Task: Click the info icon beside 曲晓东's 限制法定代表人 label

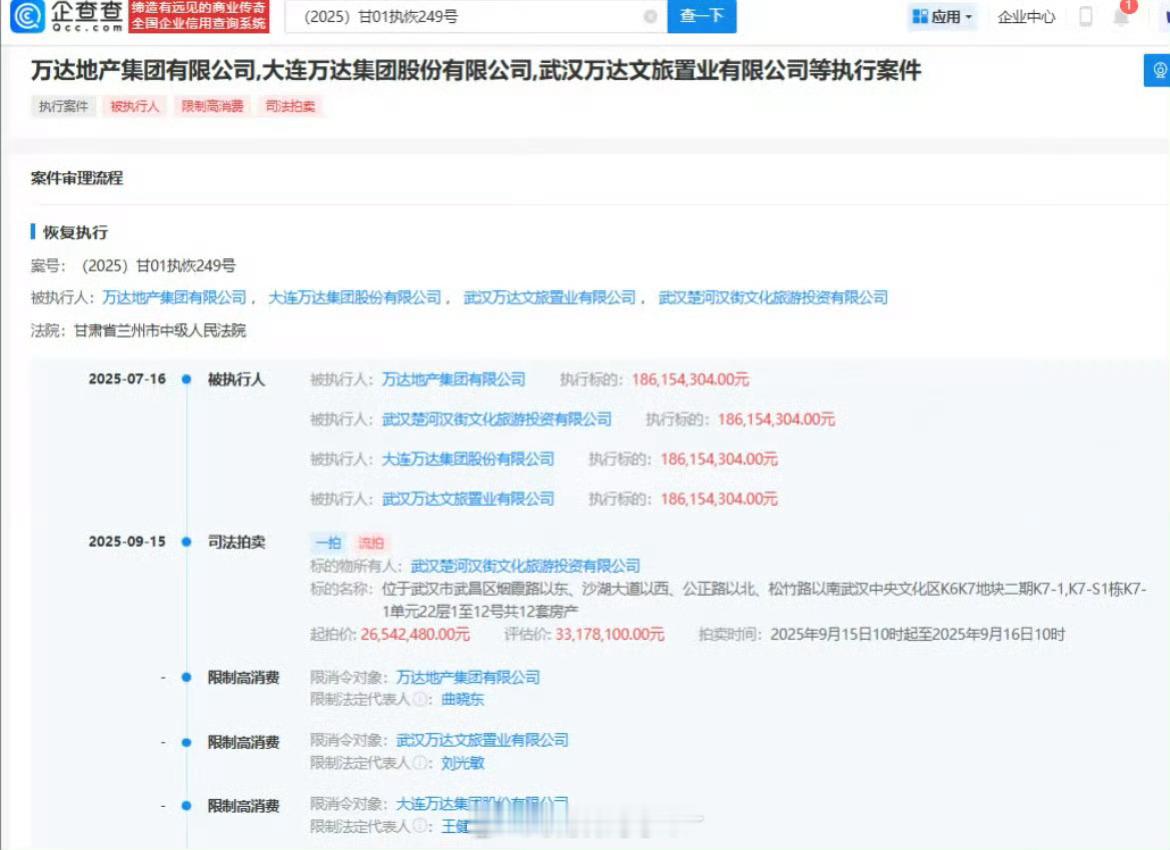Action: [420, 699]
